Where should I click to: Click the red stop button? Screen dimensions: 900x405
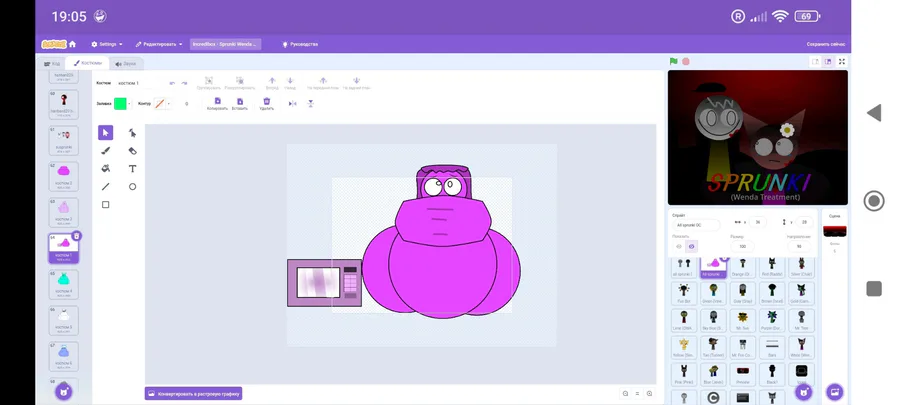(685, 61)
